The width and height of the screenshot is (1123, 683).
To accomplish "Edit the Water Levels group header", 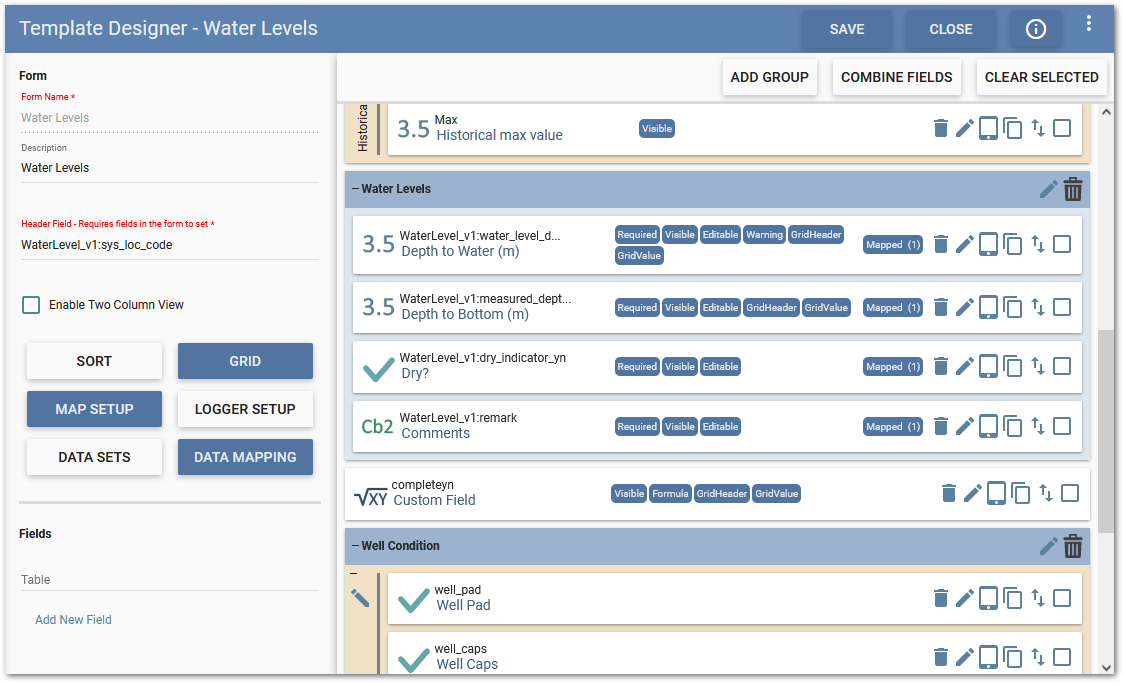I will [x=1049, y=189].
